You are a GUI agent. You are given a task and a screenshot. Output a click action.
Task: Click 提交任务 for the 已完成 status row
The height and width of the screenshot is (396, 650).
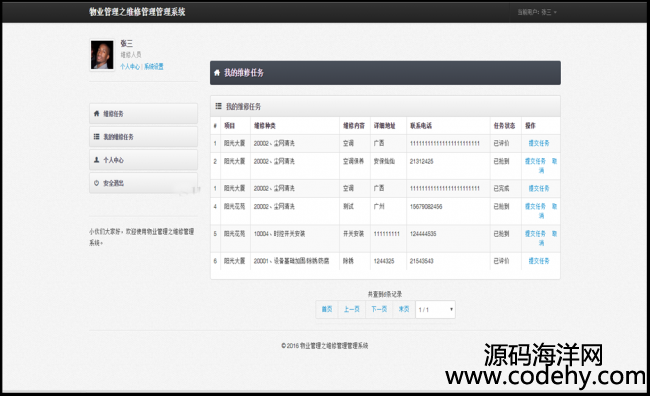[538, 188]
